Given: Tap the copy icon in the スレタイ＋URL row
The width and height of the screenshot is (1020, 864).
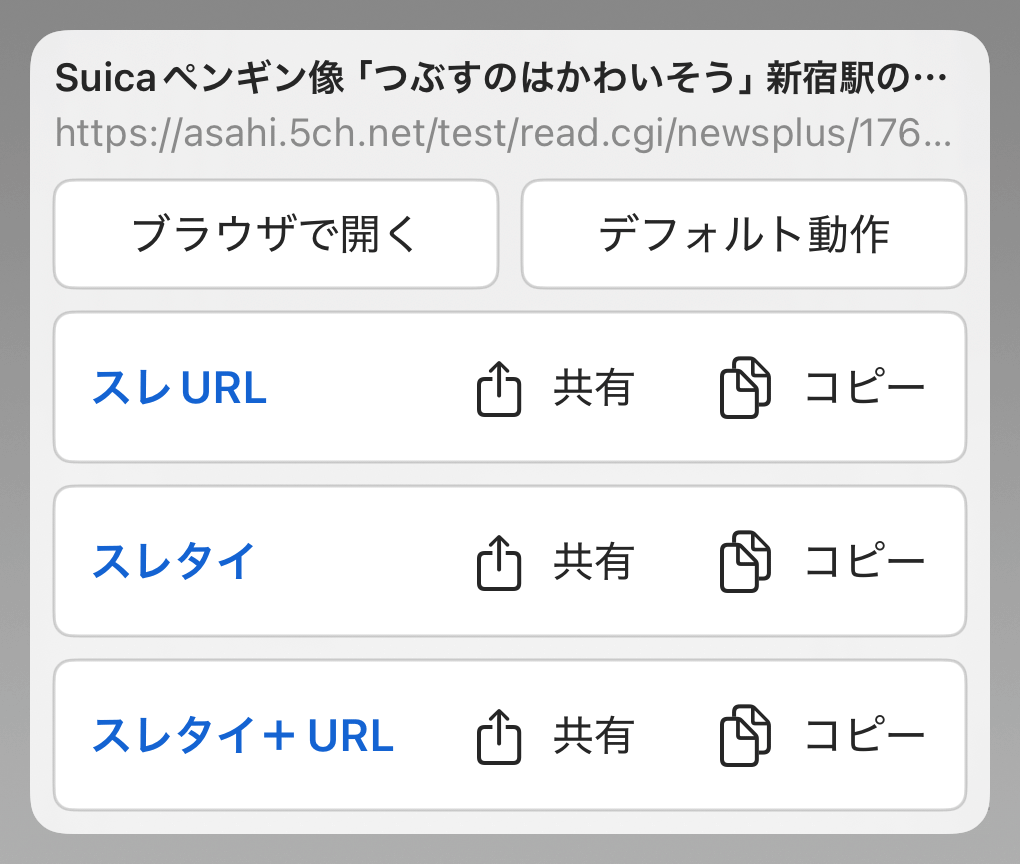Looking at the screenshot, I should pyautogui.click(x=745, y=737).
